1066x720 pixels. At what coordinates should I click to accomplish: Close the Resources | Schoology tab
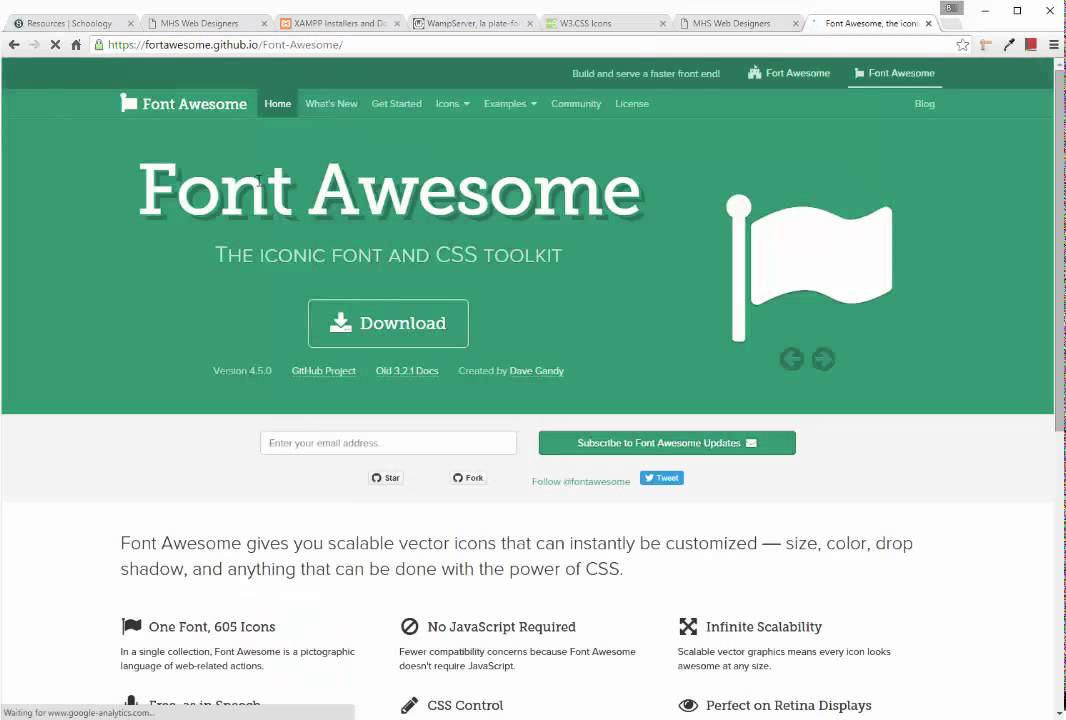coord(131,24)
